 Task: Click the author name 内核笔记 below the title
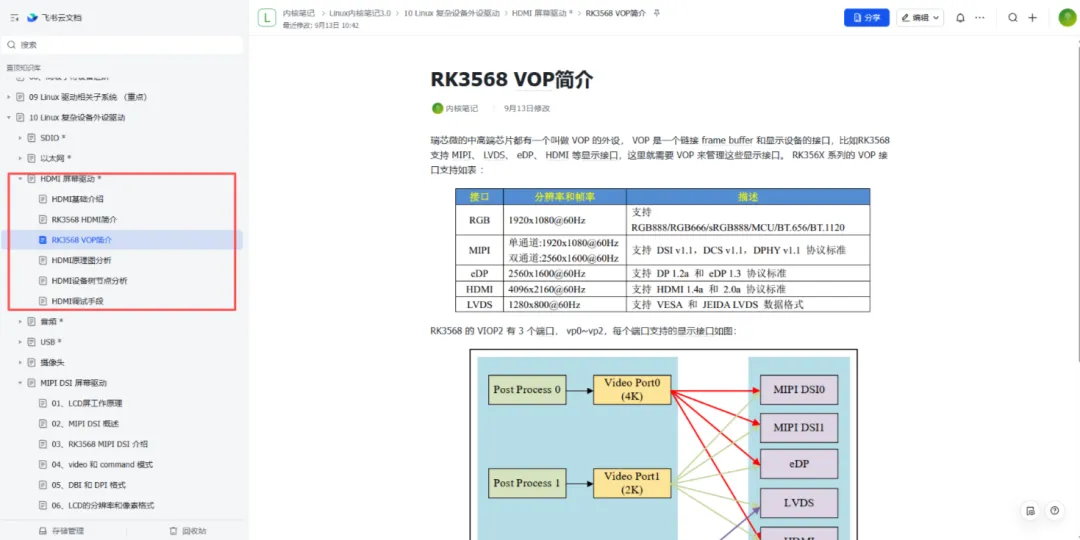click(x=462, y=108)
